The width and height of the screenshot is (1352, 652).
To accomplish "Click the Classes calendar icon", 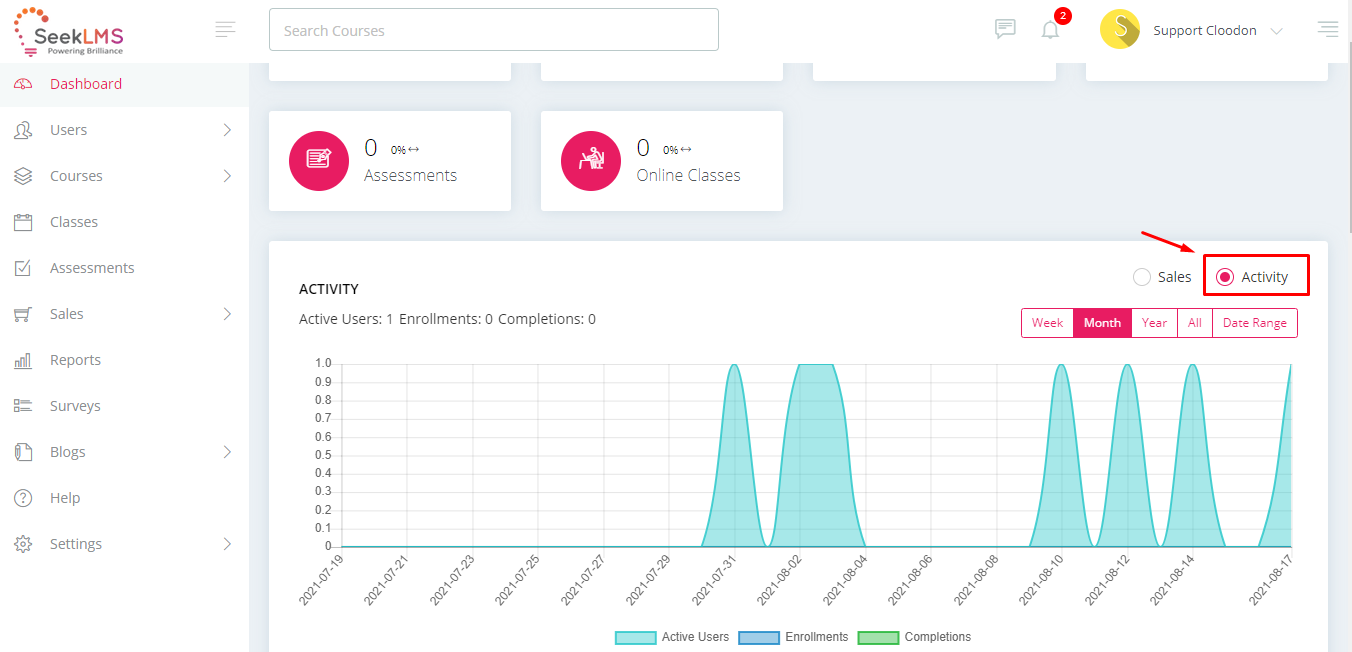I will [23, 222].
